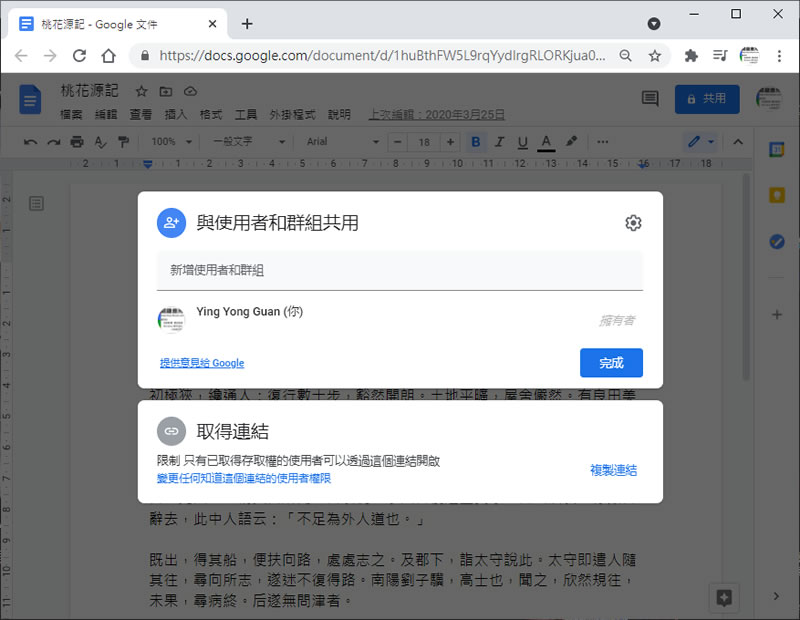Open the text color A swatch
Image resolution: width=800 pixels, height=620 pixels.
pyautogui.click(x=546, y=142)
